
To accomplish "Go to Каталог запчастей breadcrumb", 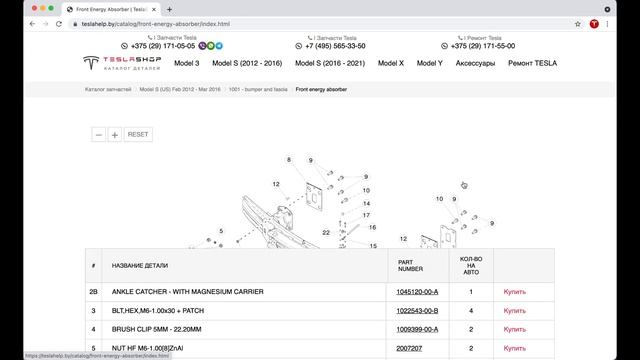I will click(x=108, y=89).
